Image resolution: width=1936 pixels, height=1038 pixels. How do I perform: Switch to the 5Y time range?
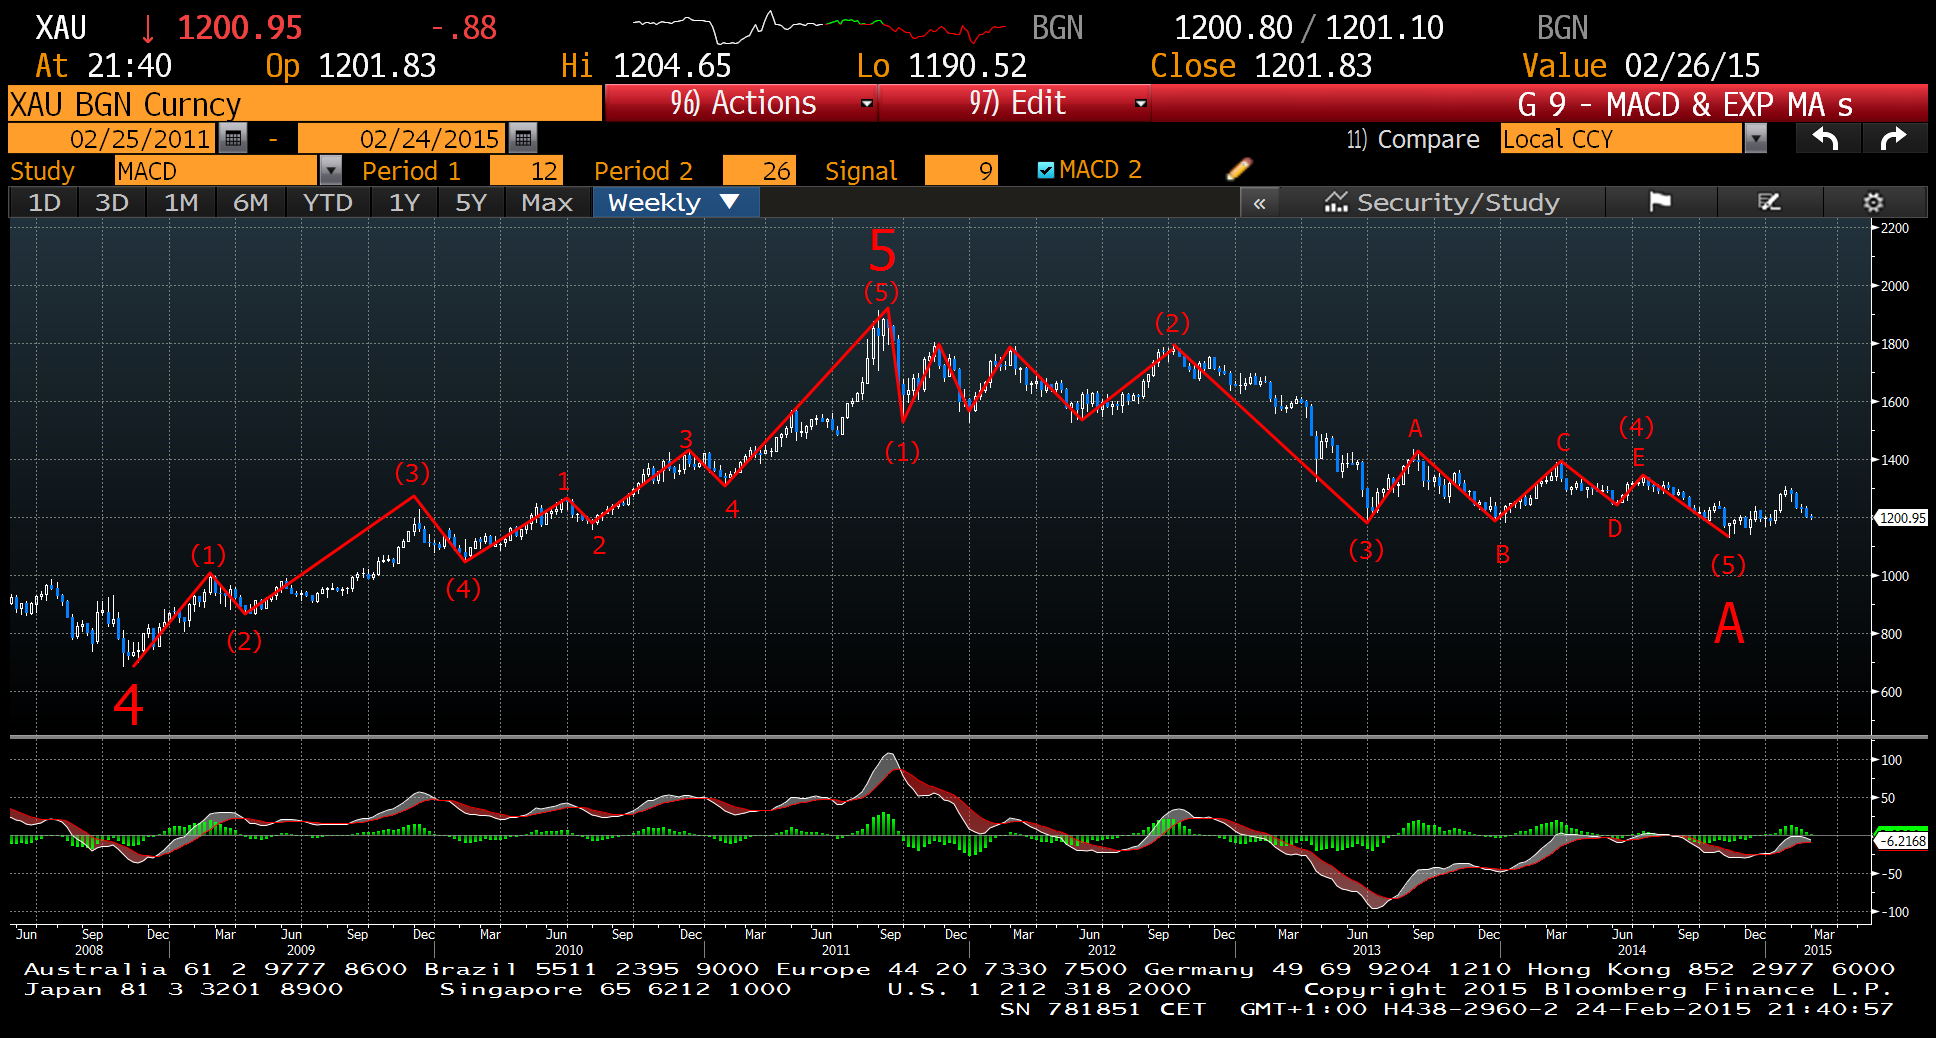tap(470, 202)
